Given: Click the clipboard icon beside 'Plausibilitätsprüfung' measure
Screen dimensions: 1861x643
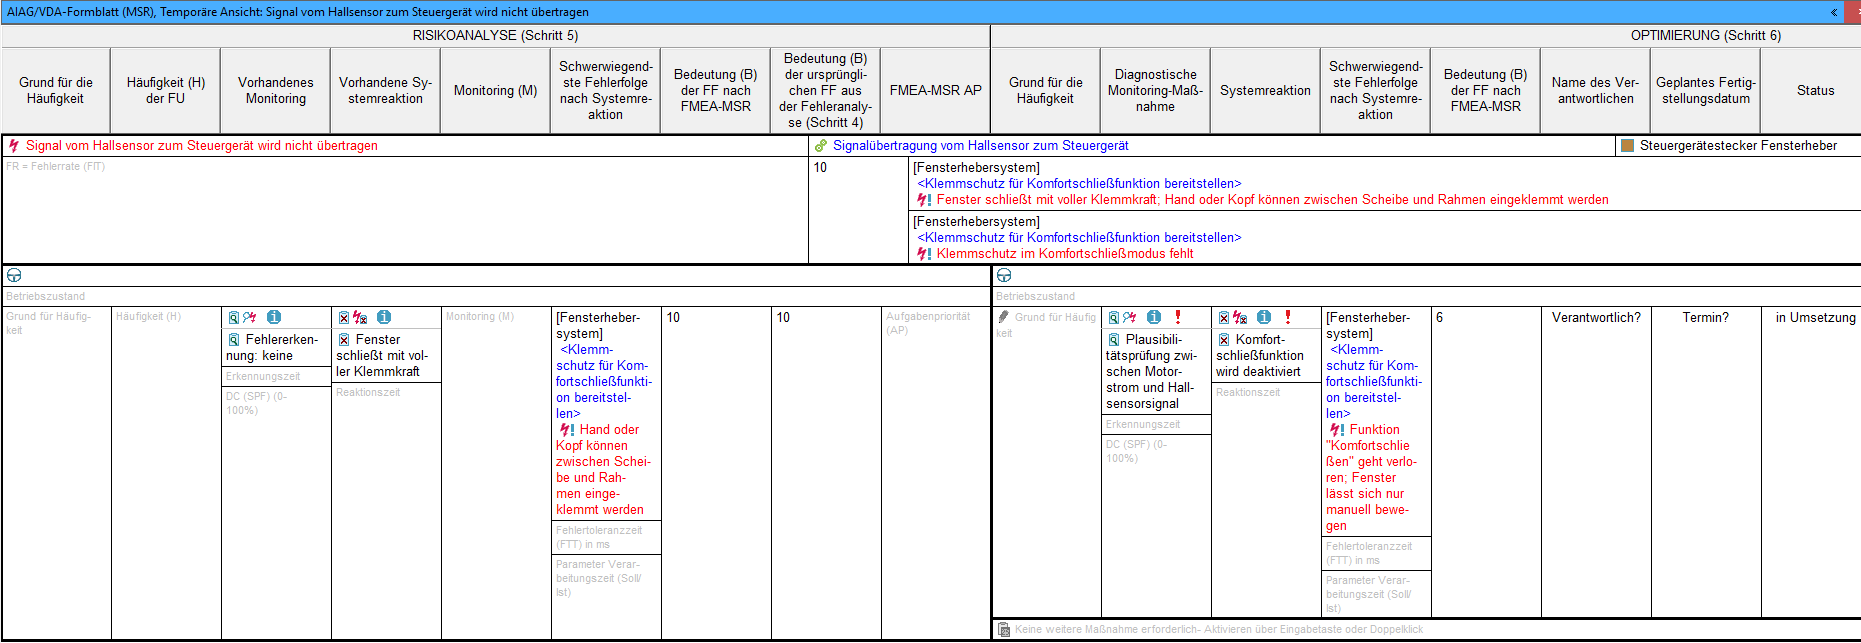Looking at the screenshot, I should click(1114, 340).
